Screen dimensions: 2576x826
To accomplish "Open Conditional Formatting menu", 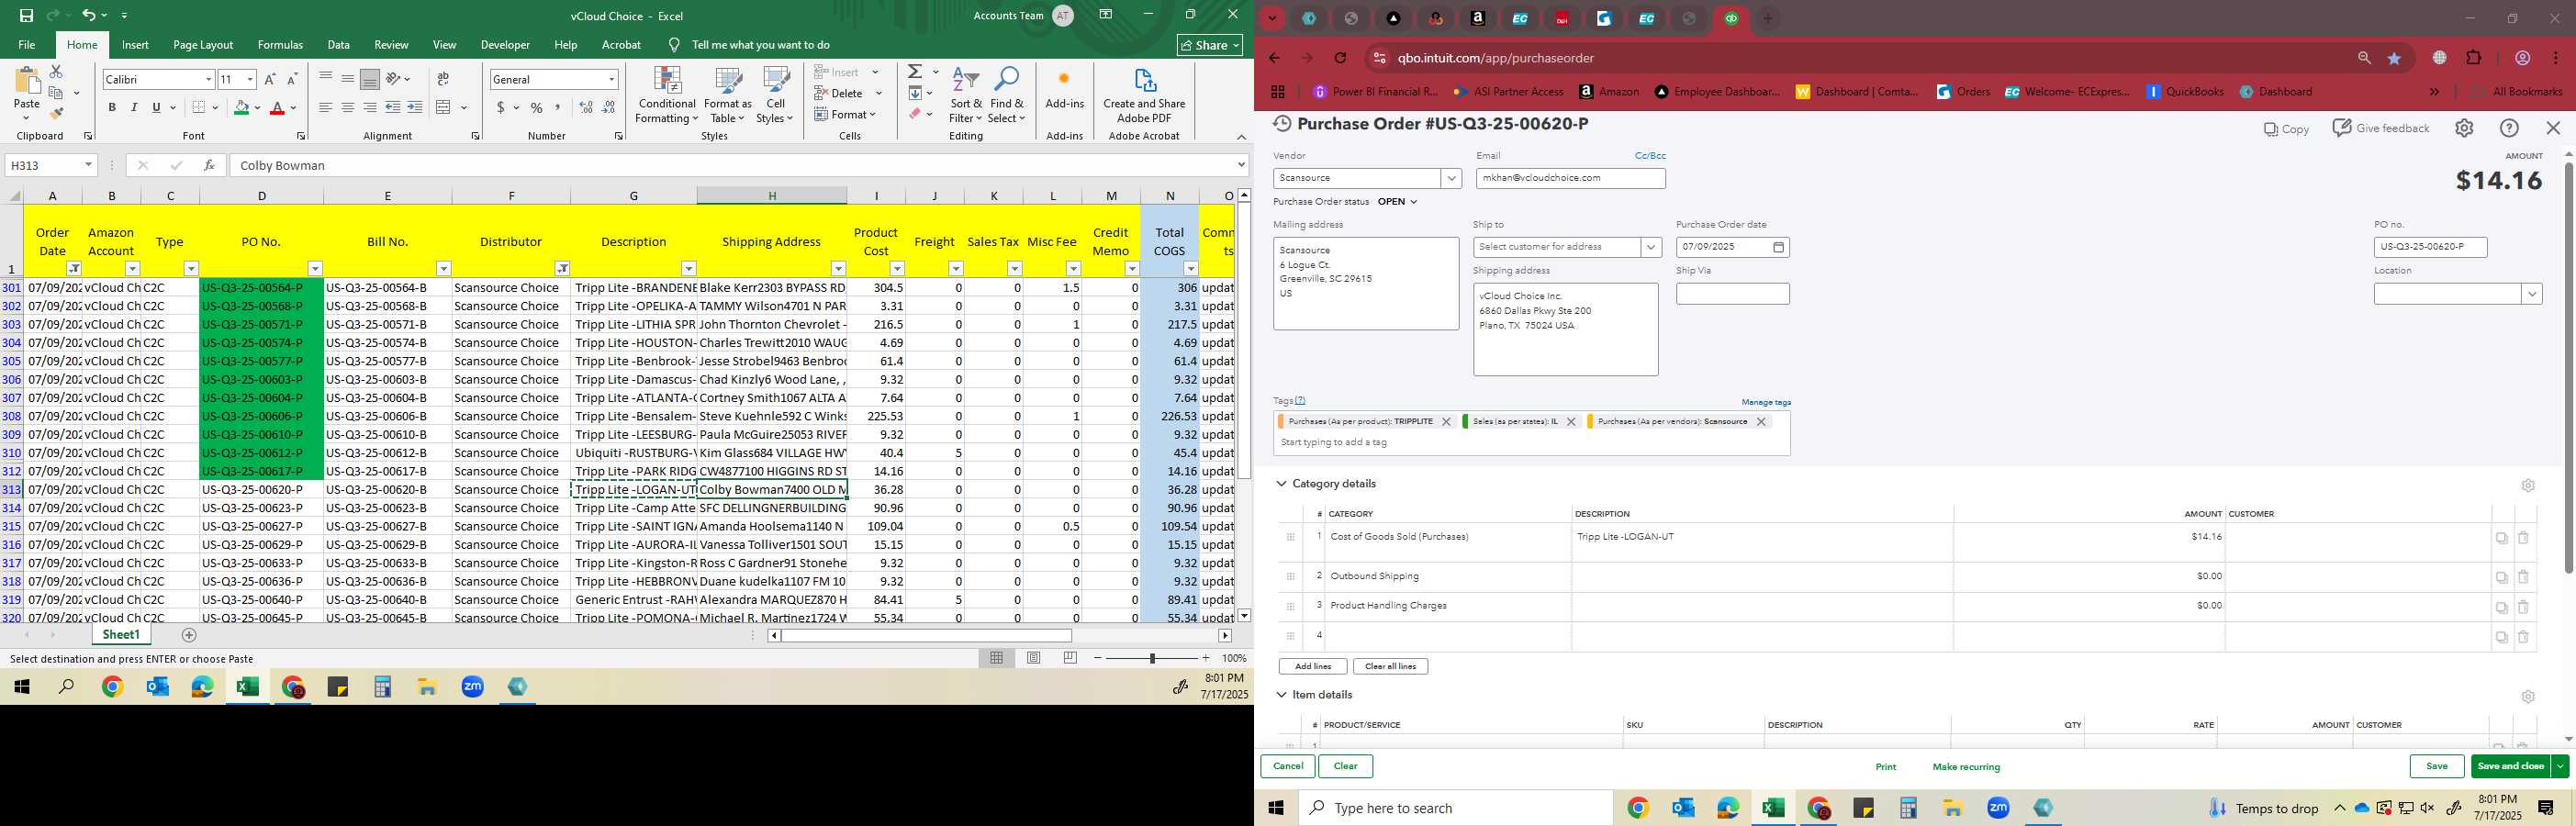I will (667, 95).
